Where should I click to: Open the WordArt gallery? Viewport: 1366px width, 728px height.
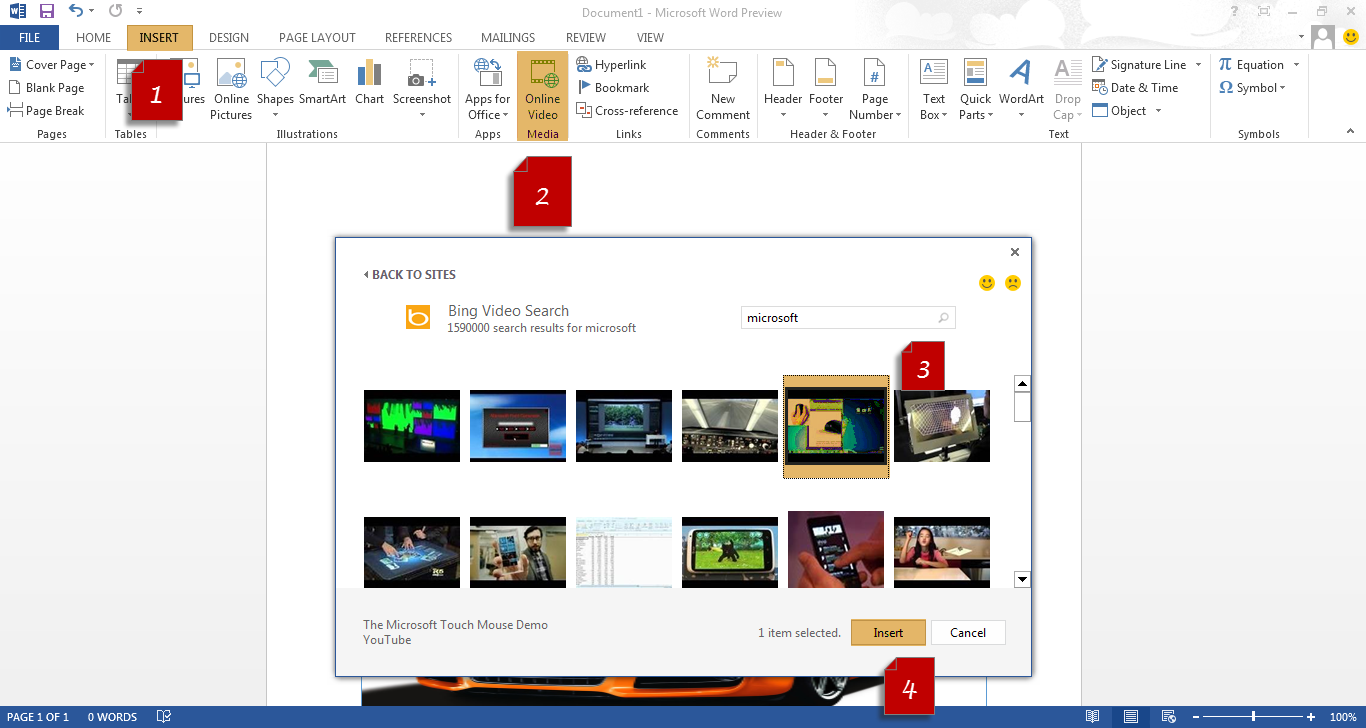click(x=1021, y=89)
